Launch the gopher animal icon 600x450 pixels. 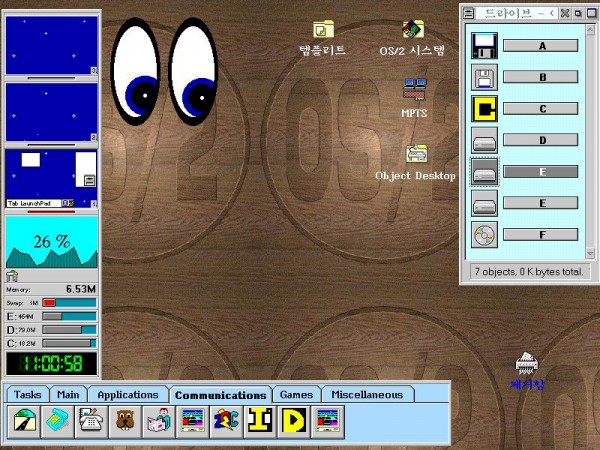pyautogui.click(x=124, y=422)
